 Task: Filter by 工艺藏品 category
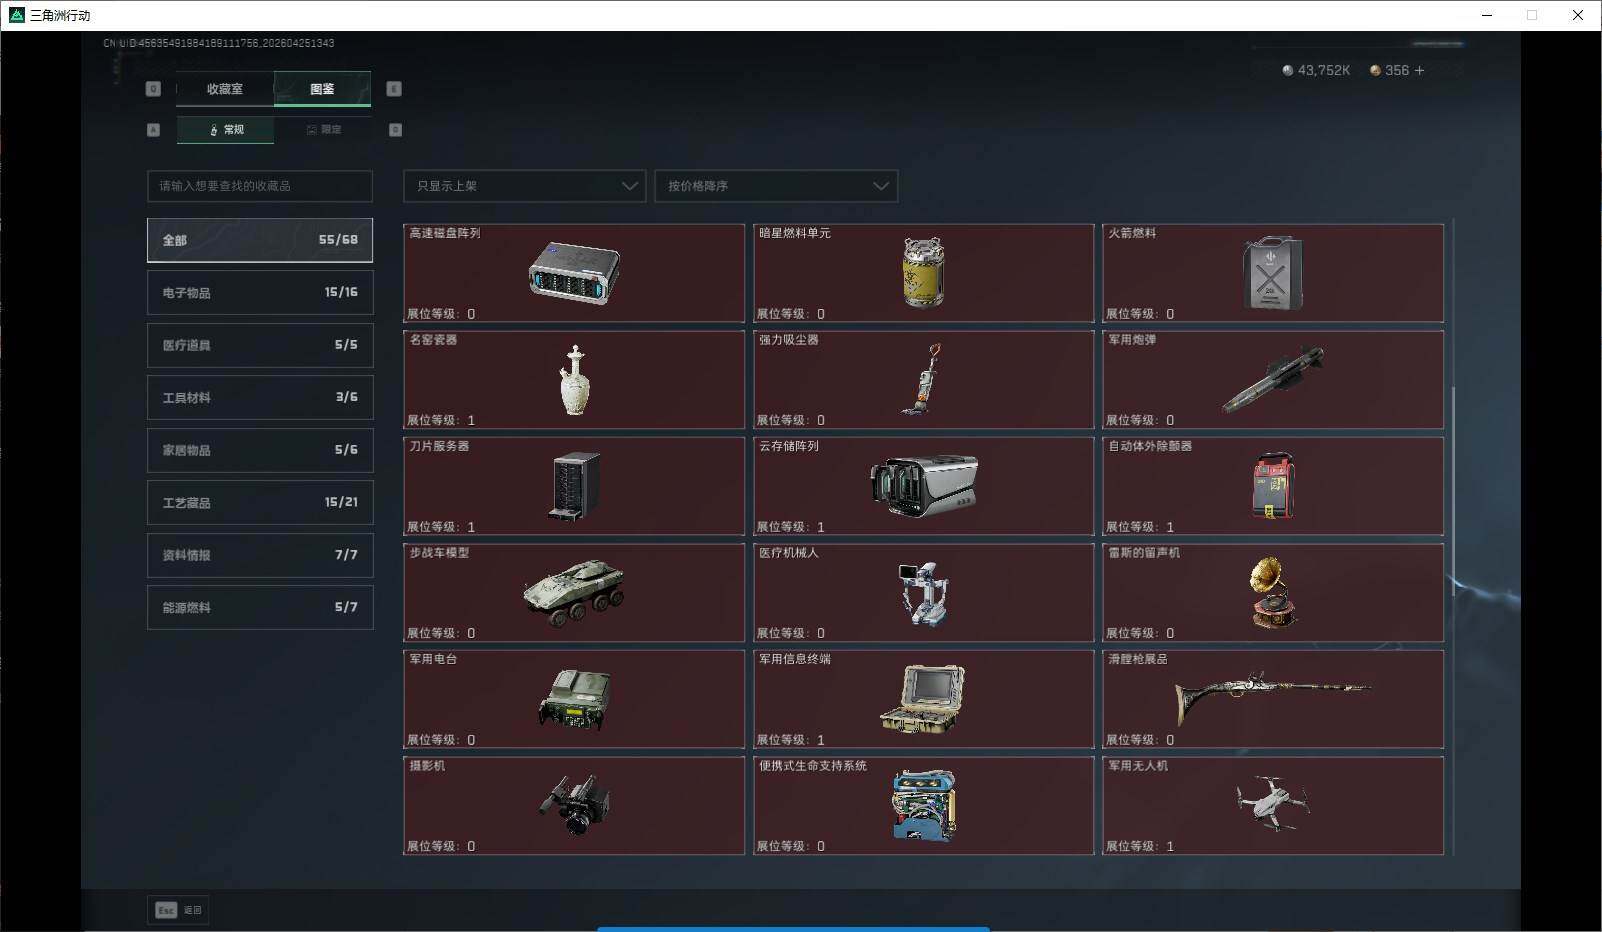pyautogui.click(x=260, y=503)
